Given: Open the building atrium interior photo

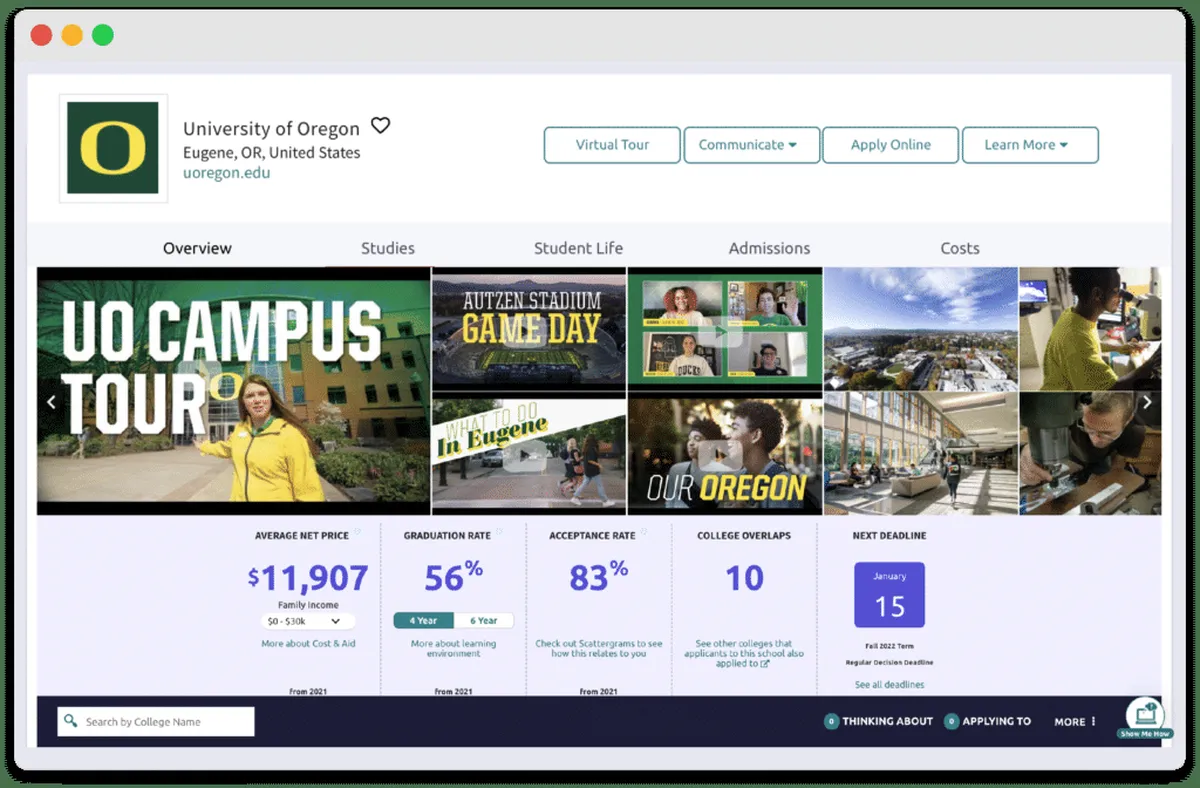Looking at the screenshot, I should click(x=920, y=455).
